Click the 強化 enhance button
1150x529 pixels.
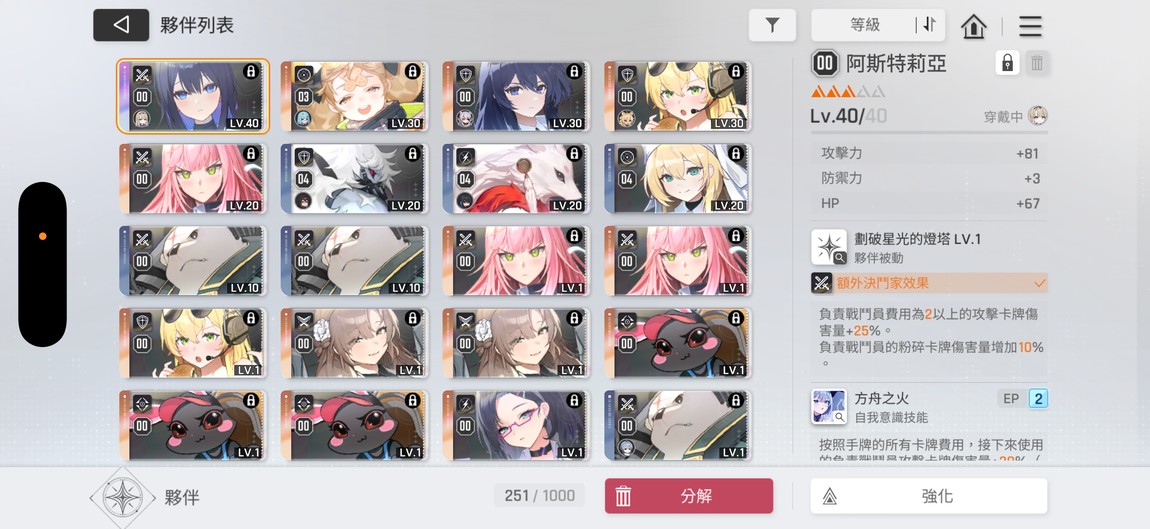tap(929, 496)
